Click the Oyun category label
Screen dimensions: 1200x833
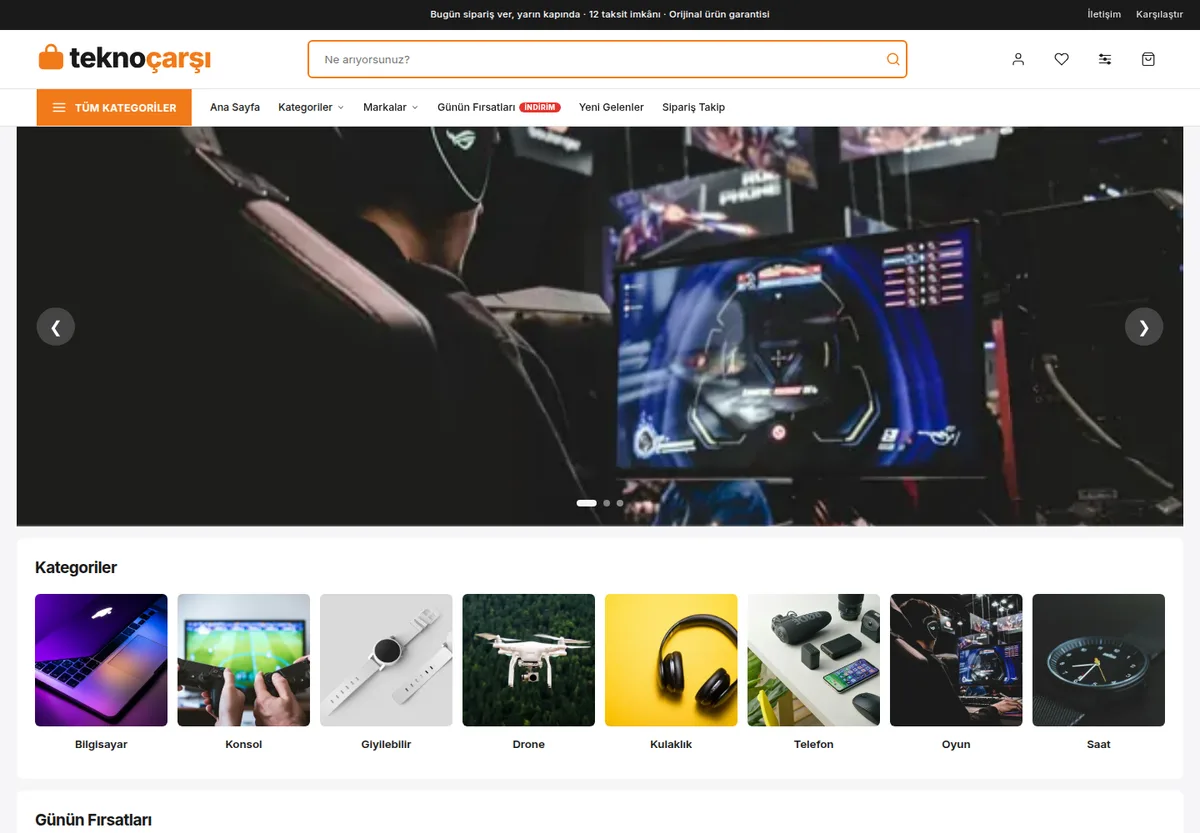[956, 744]
